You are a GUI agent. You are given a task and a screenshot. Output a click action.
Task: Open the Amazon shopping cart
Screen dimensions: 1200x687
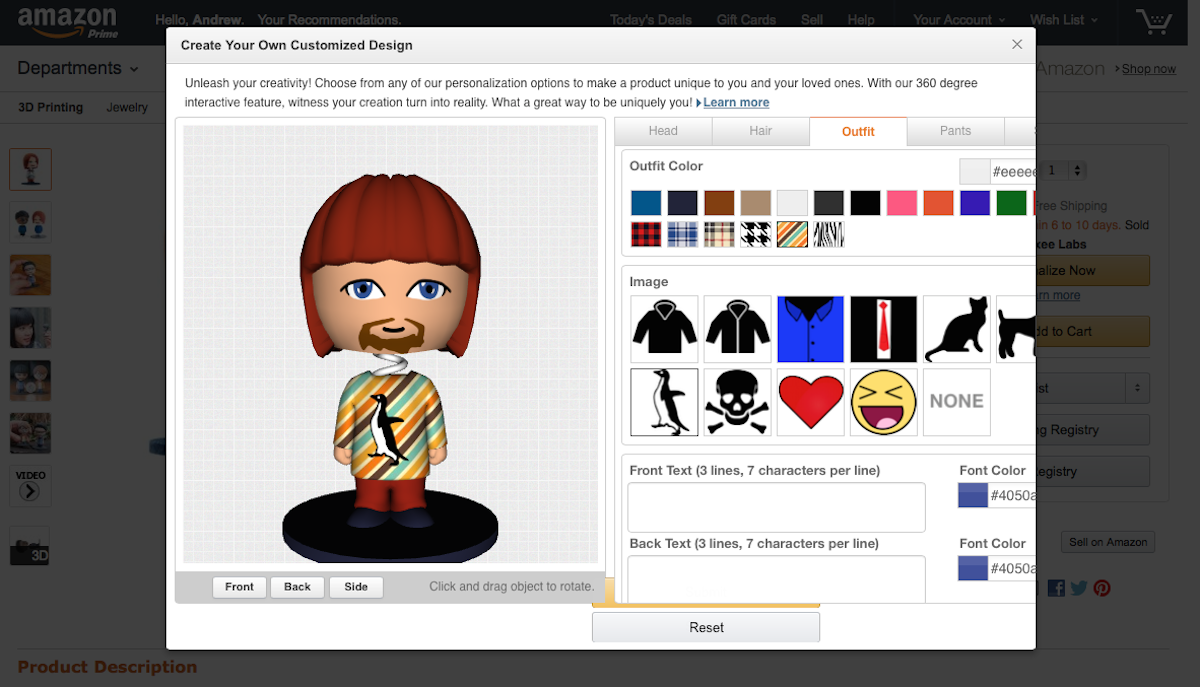coord(1153,21)
